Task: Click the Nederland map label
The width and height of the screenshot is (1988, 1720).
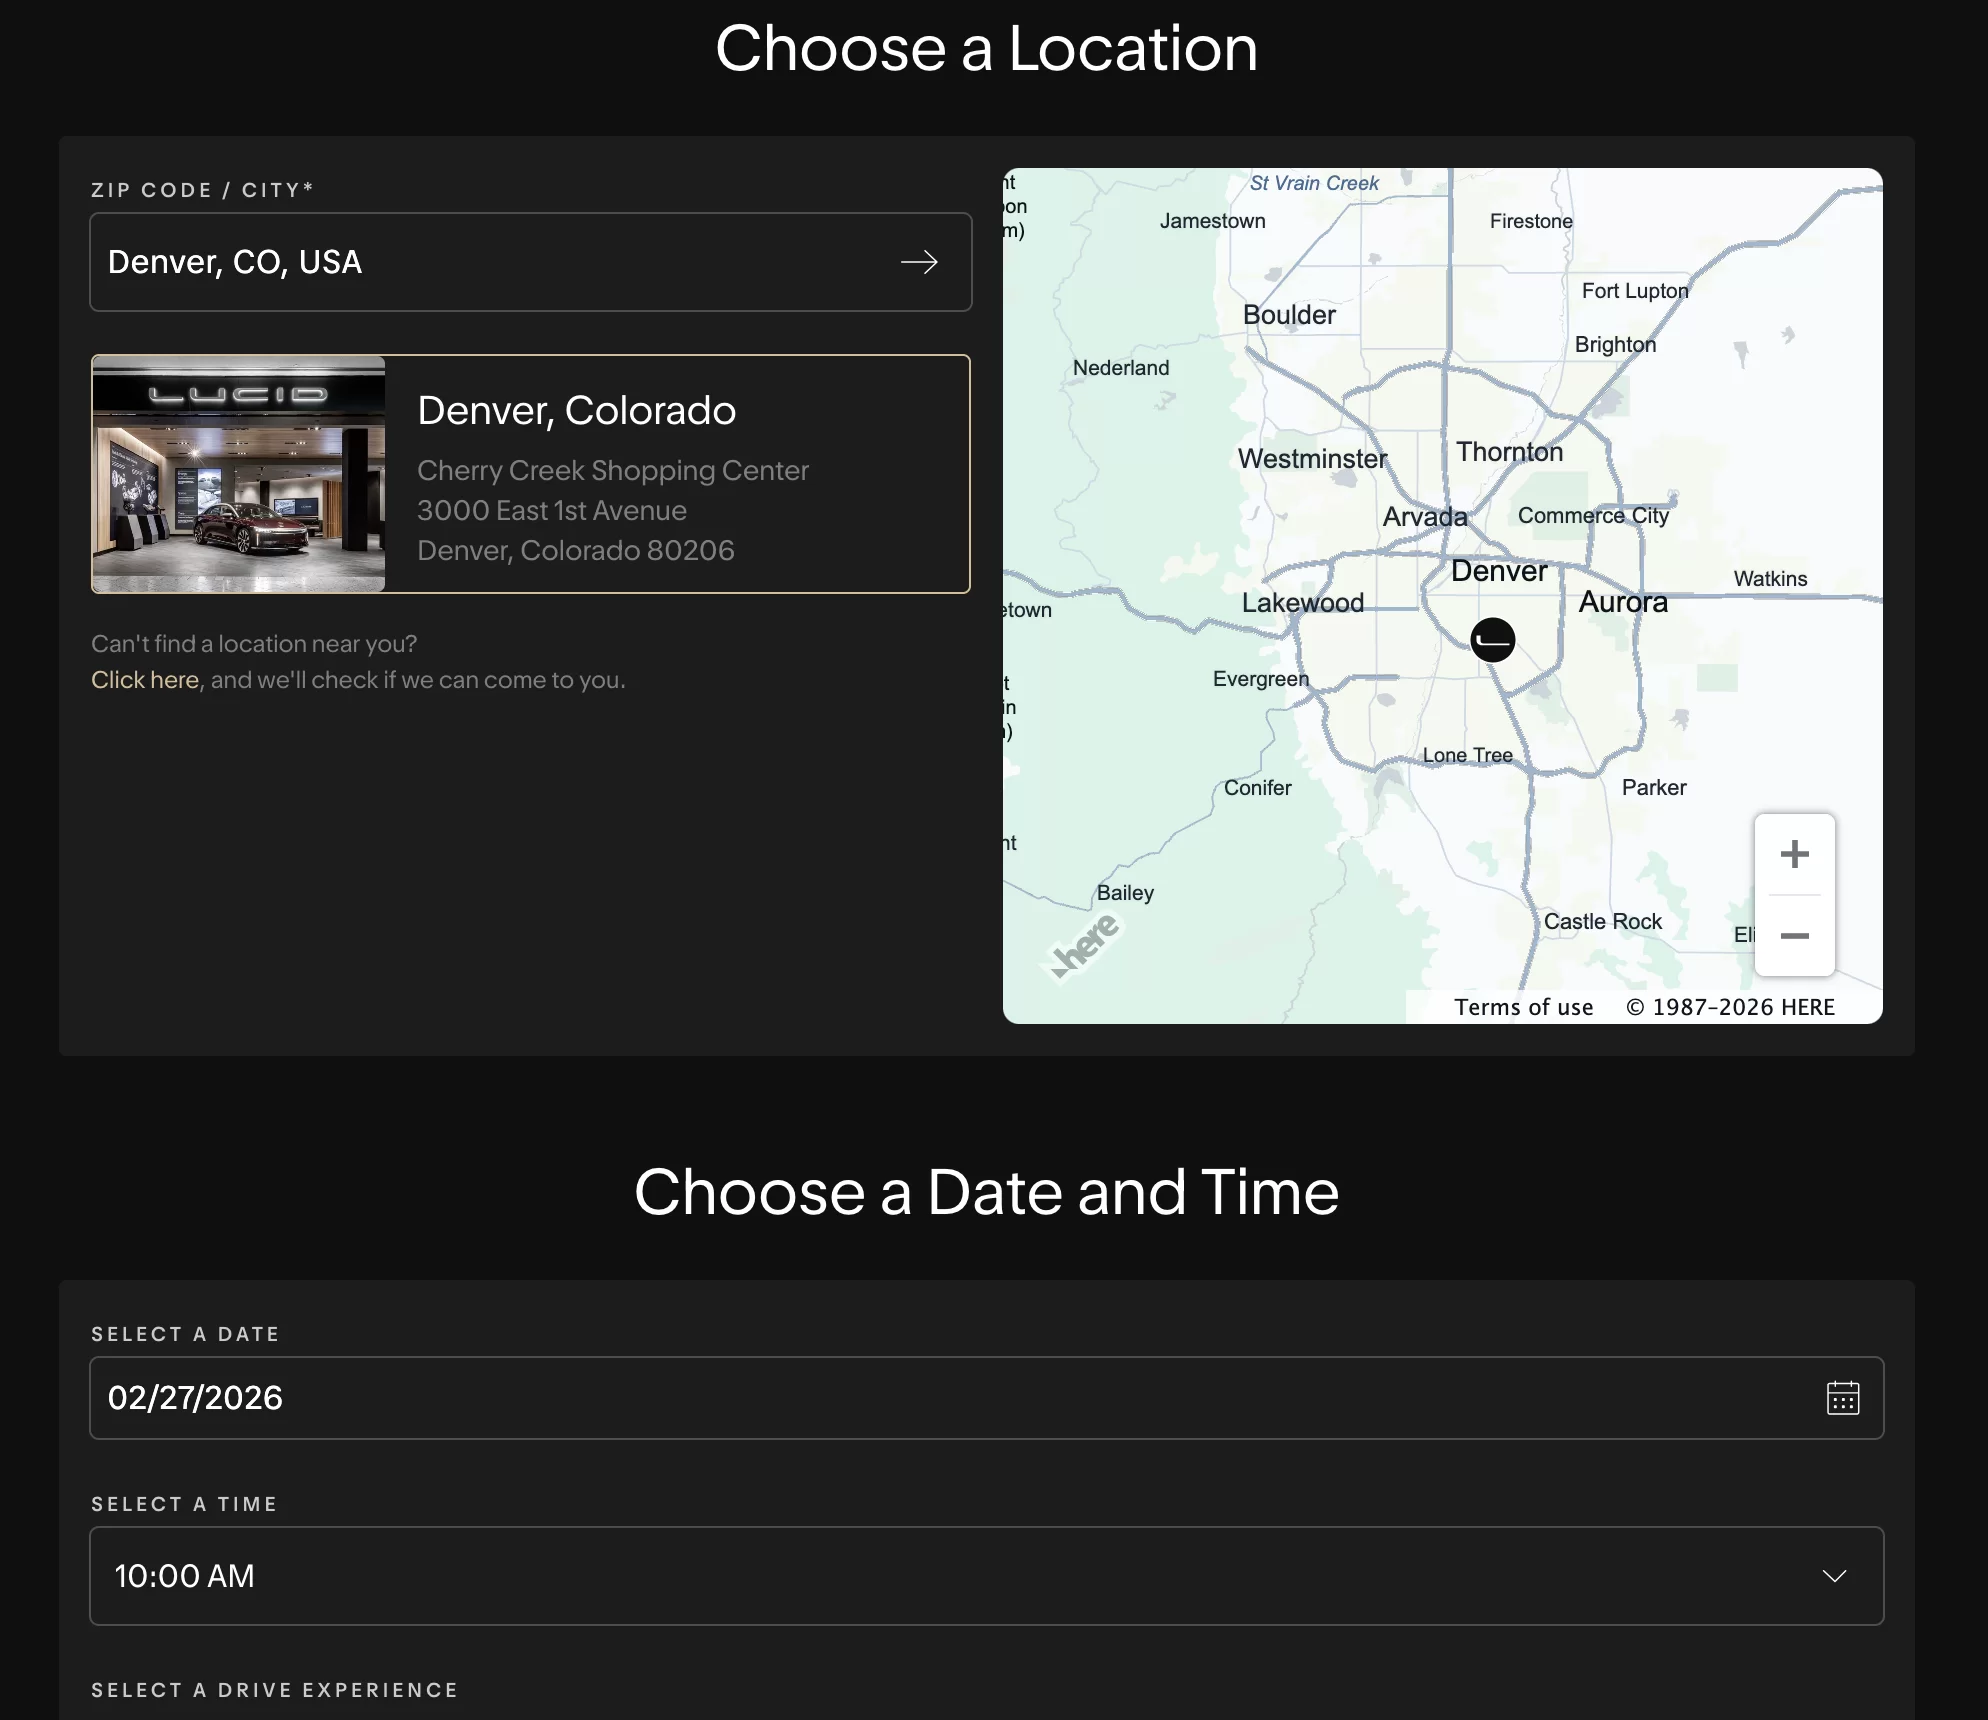Action: coord(1120,368)
